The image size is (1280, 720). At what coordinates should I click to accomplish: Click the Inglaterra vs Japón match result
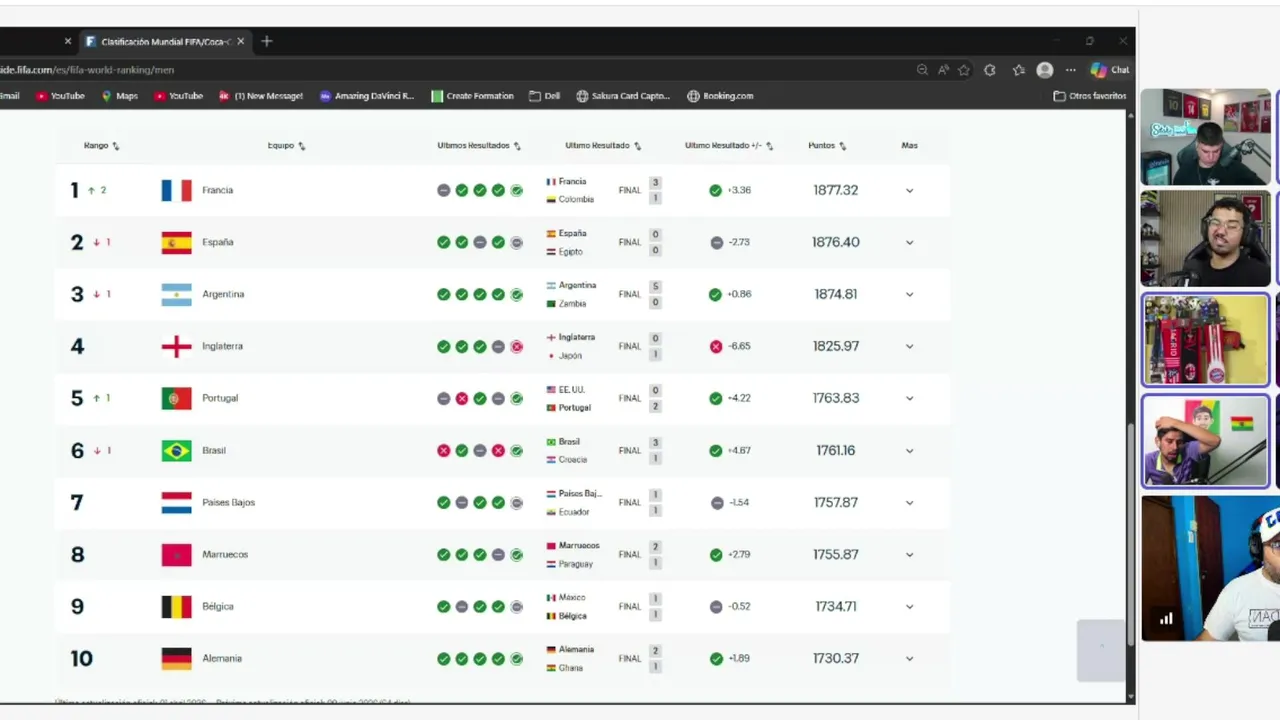point(603,346)
